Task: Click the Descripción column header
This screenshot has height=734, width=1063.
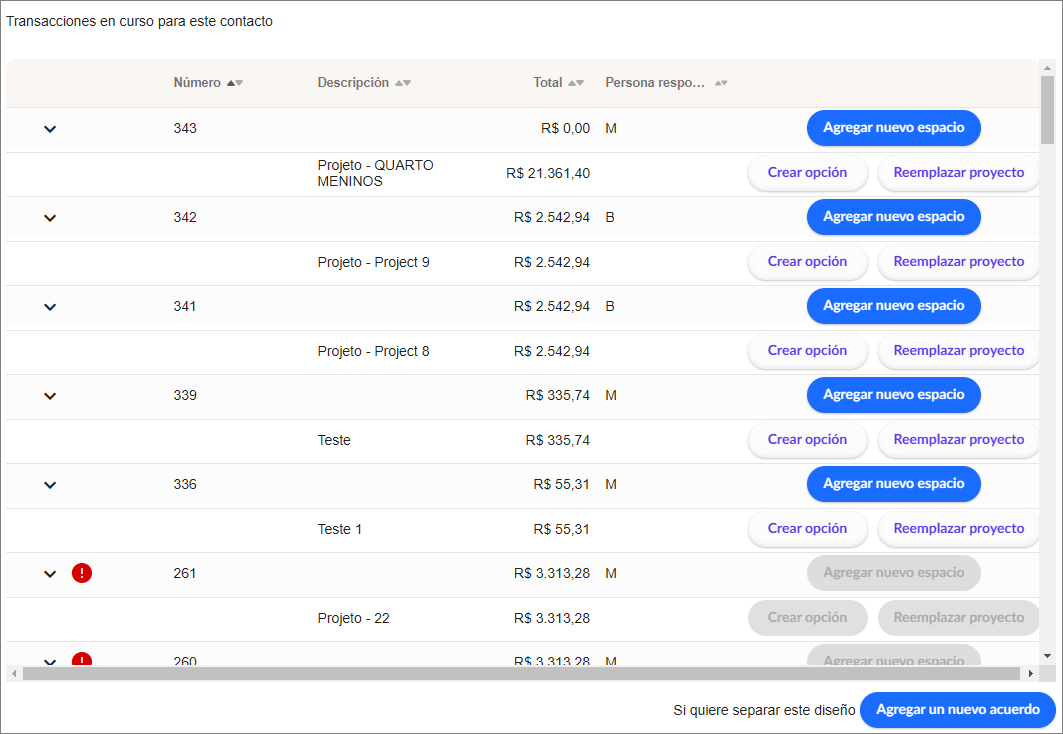Action: point(353,83)
